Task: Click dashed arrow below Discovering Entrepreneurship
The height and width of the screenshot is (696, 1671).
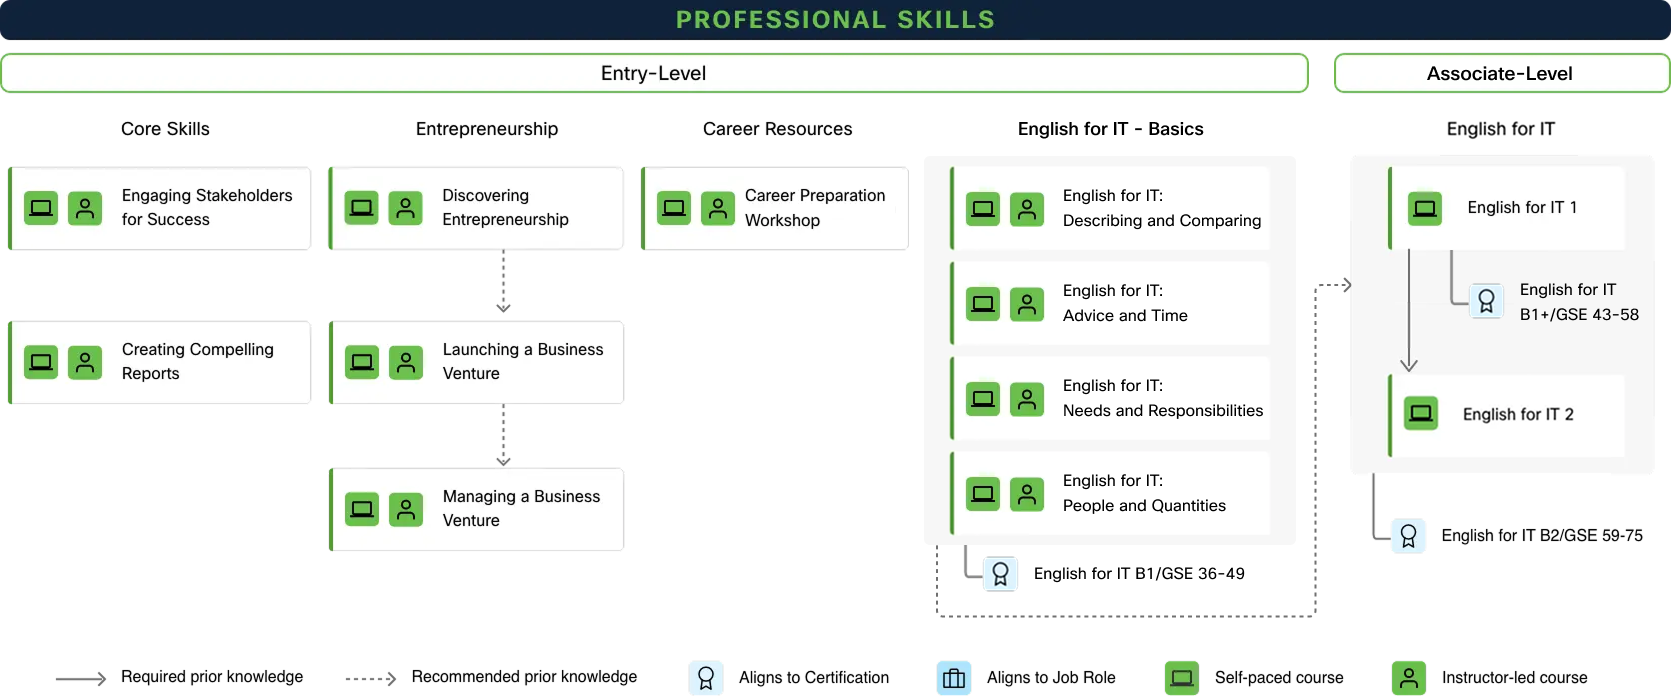Action: 503,283
